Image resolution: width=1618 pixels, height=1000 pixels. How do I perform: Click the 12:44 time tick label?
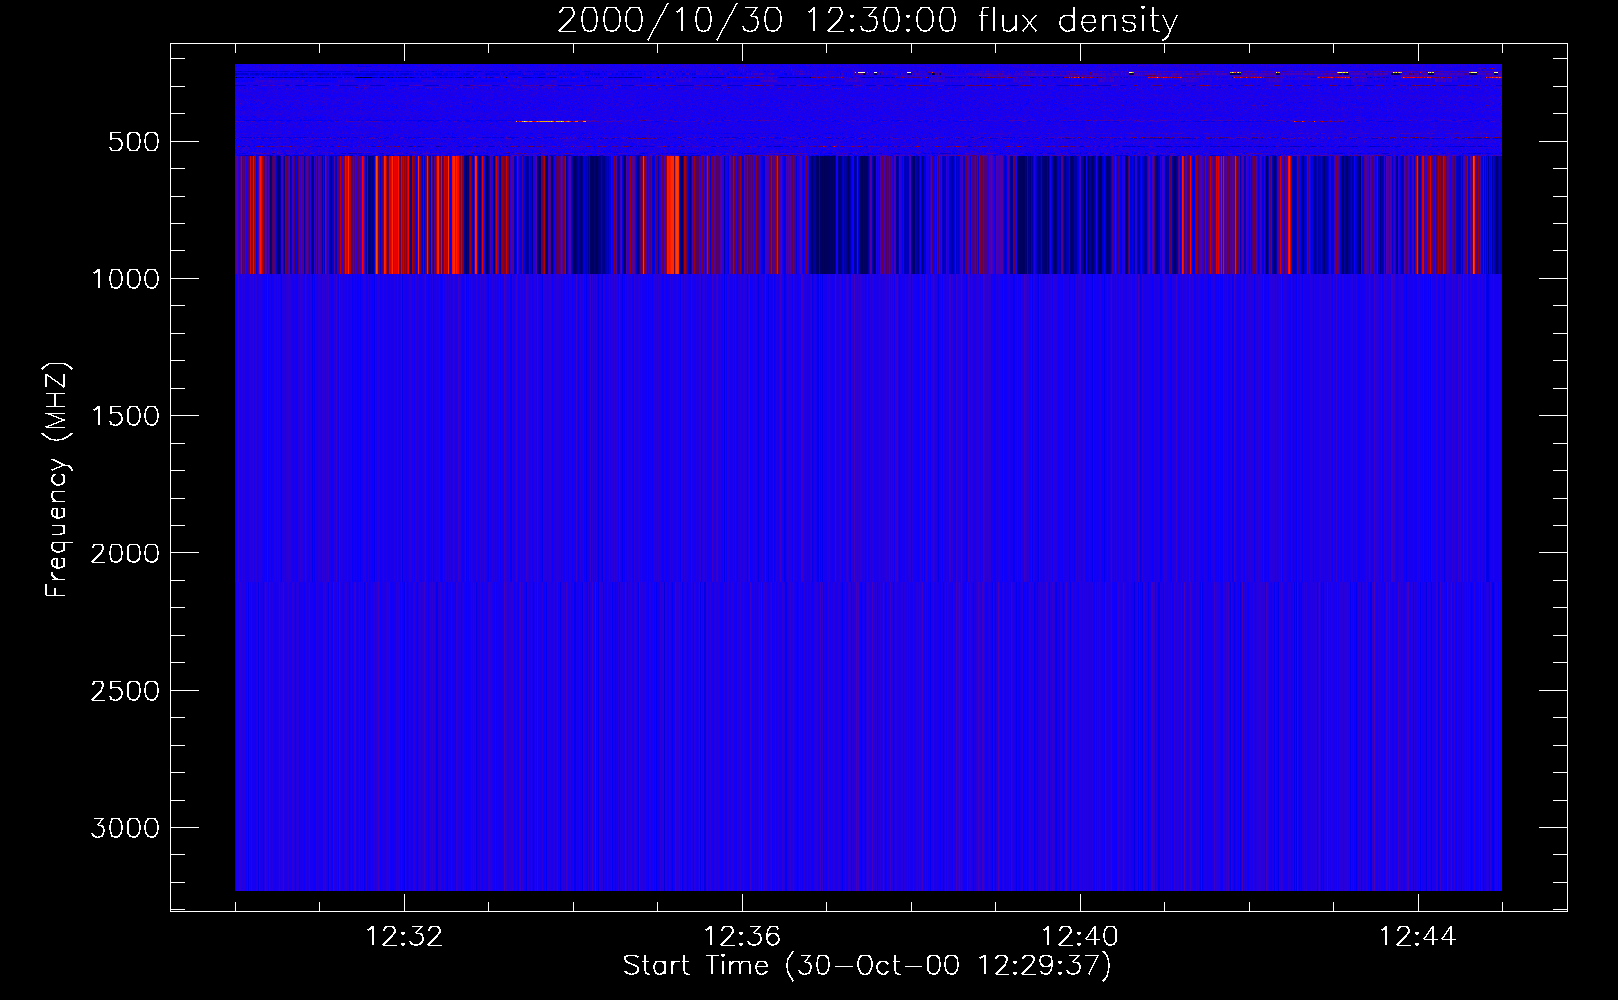(1418, 937)
